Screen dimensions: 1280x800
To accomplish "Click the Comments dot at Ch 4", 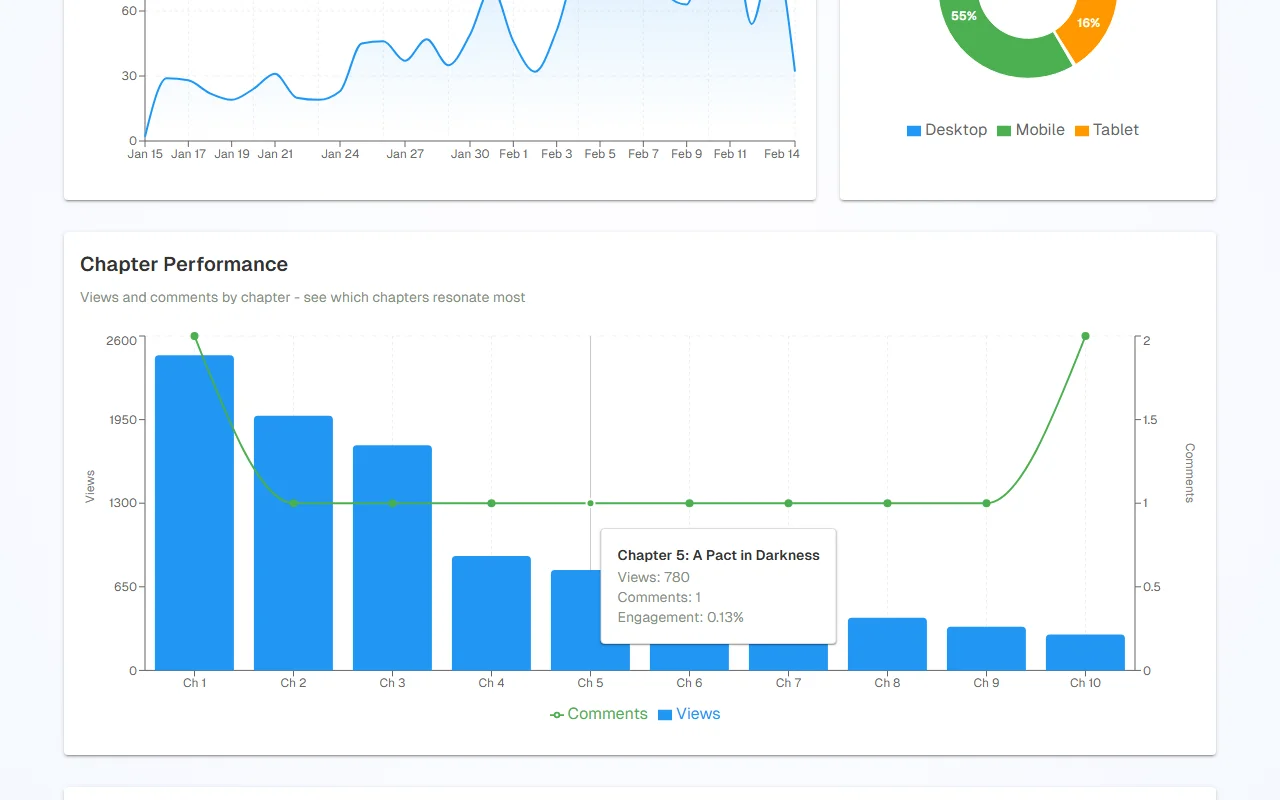I will 491,503.
